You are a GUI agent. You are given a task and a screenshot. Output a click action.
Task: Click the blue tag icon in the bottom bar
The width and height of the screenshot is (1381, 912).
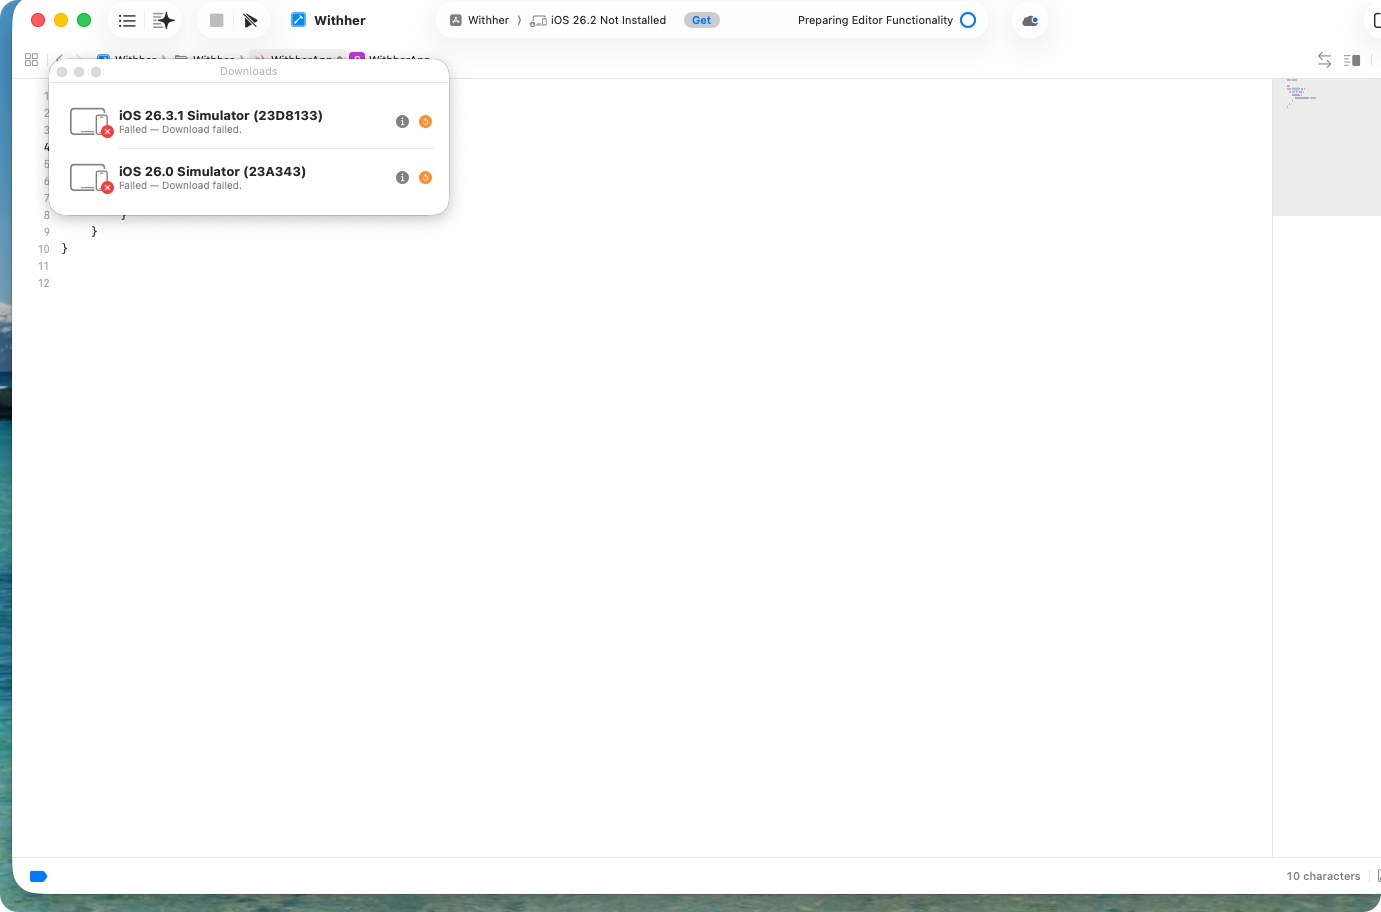(39, 876)
